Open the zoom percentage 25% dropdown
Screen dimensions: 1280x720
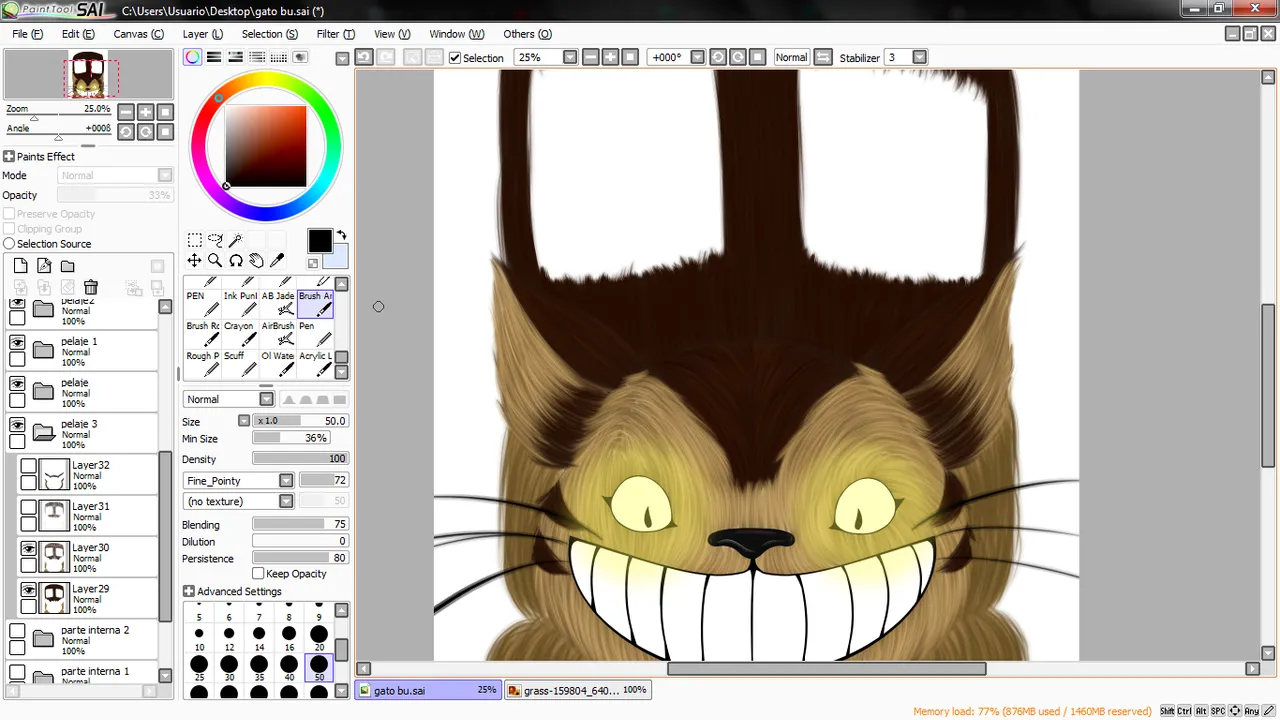pyautogui.click(x=570, y=57)
